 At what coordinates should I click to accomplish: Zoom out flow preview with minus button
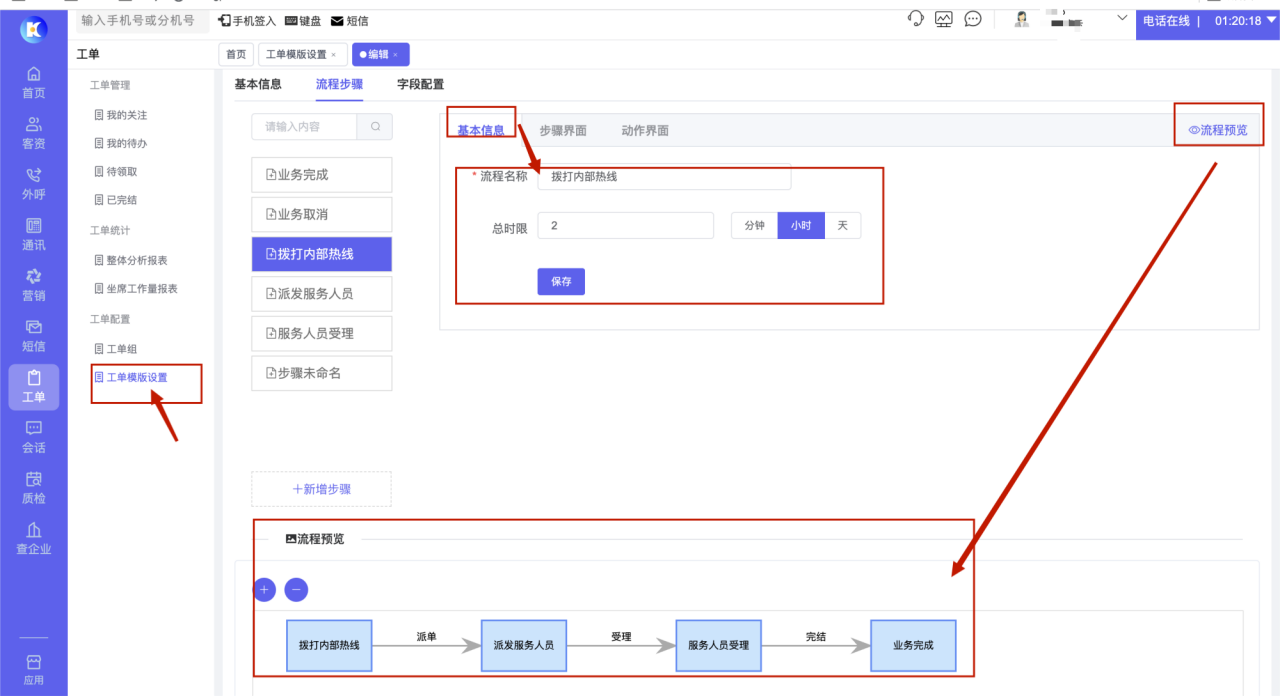coord(296,590)
